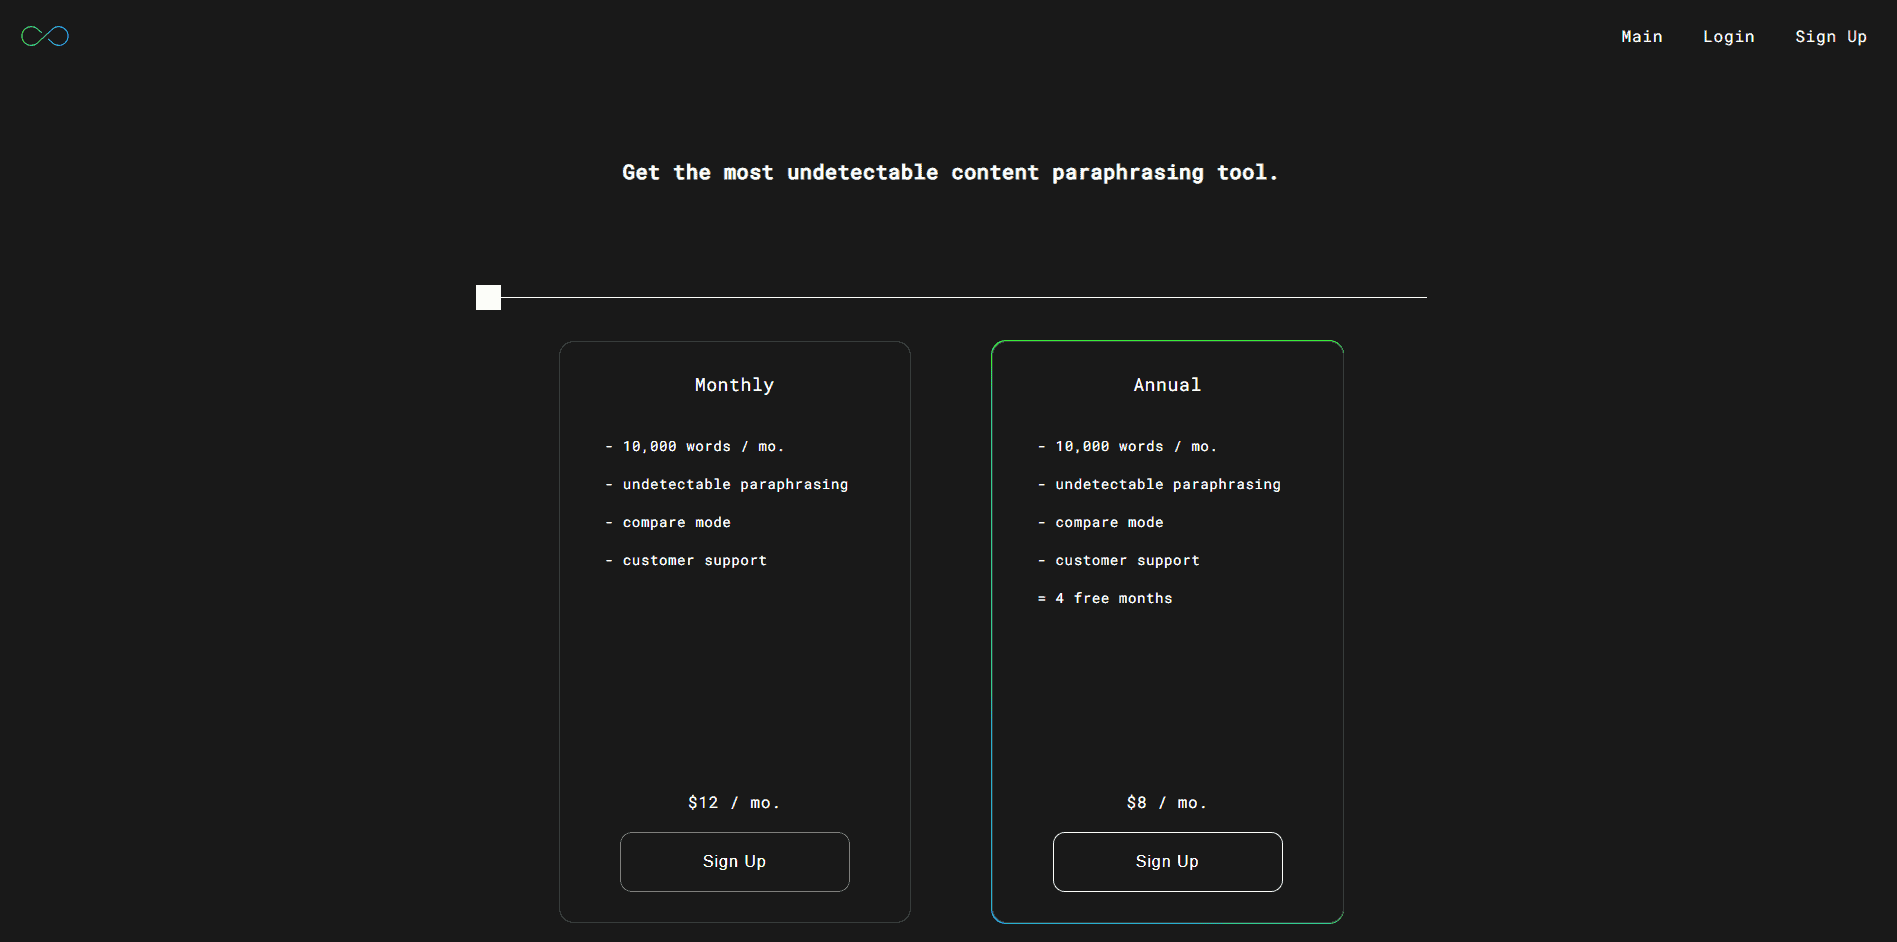
Task: Click the page headline about paraphrasing tool
Action: tap(949, 173)
